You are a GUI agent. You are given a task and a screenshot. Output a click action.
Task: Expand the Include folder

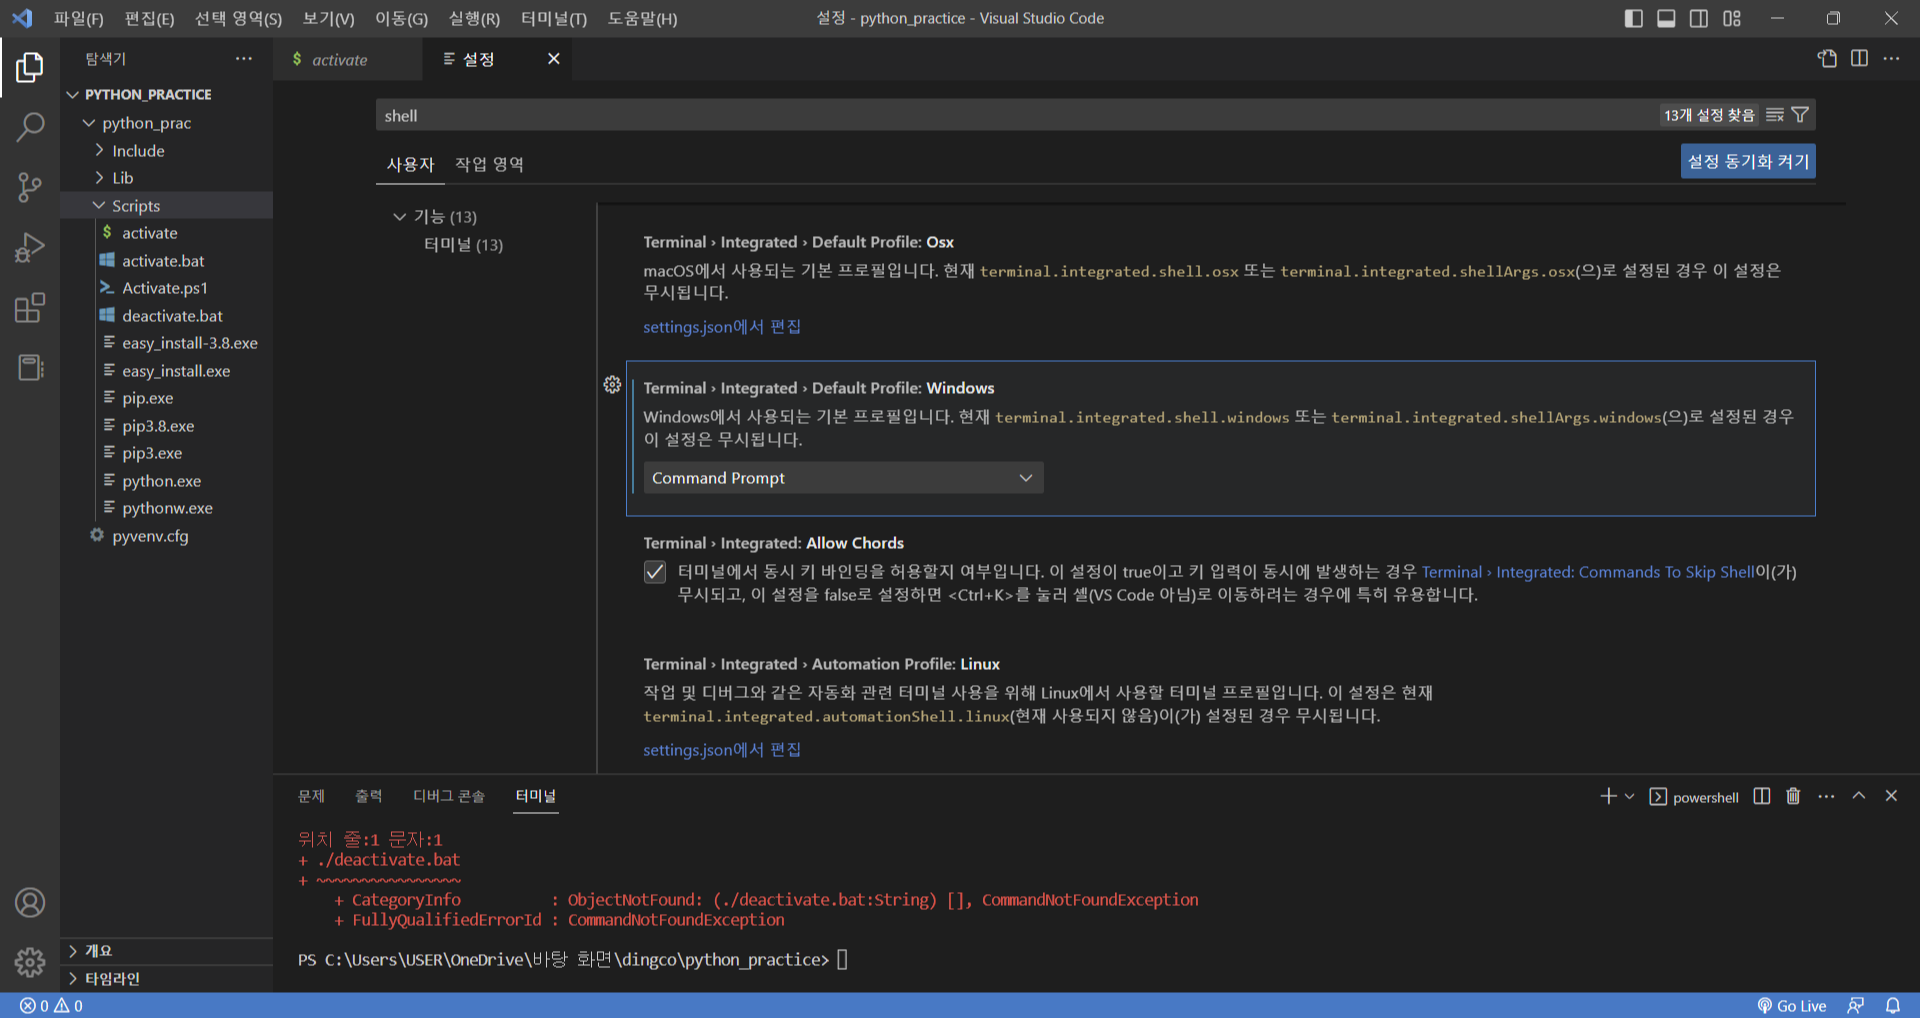click(x=99, y=150)
